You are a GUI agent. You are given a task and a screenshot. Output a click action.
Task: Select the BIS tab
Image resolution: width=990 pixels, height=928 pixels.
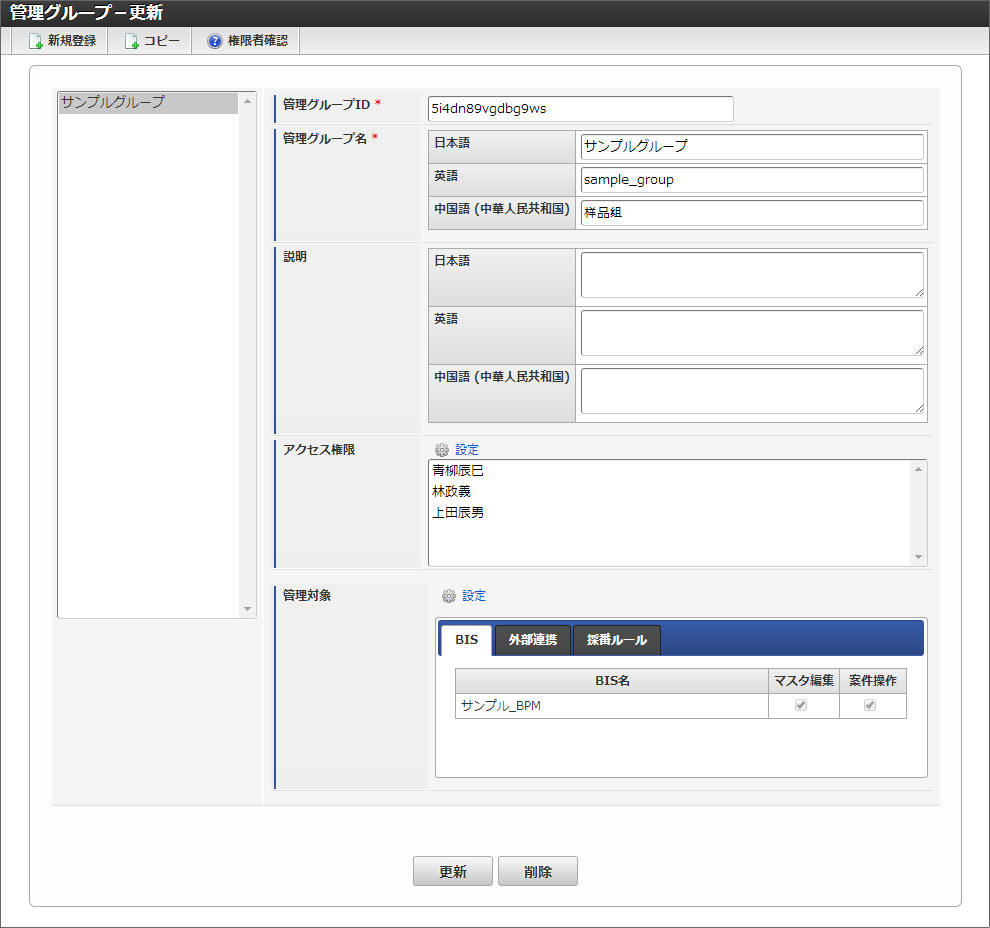tap(466, 640)
